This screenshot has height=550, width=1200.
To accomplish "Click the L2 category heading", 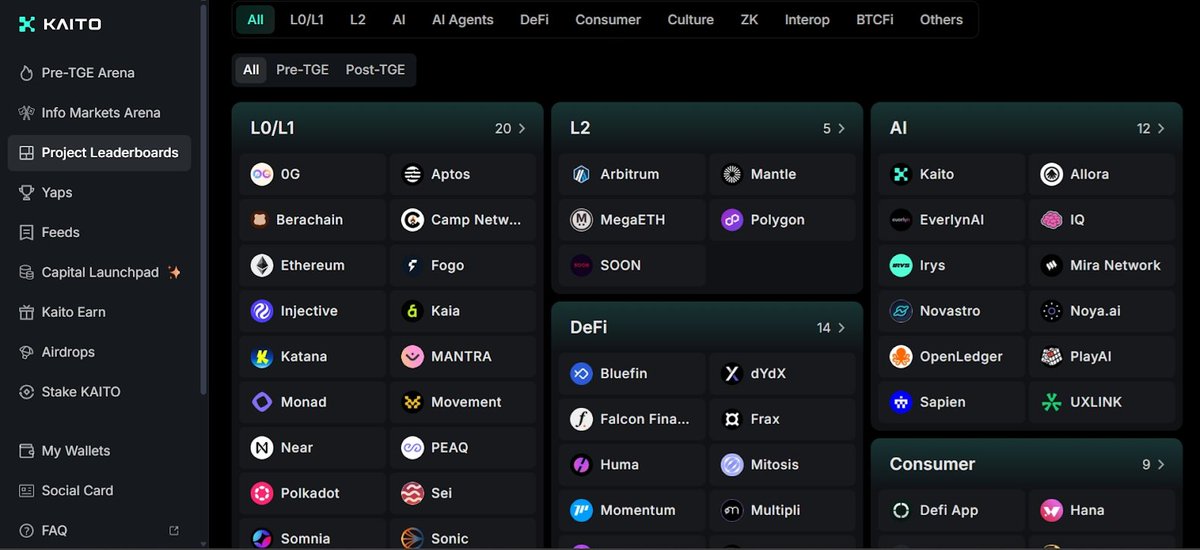I will (x=580, y=128).
